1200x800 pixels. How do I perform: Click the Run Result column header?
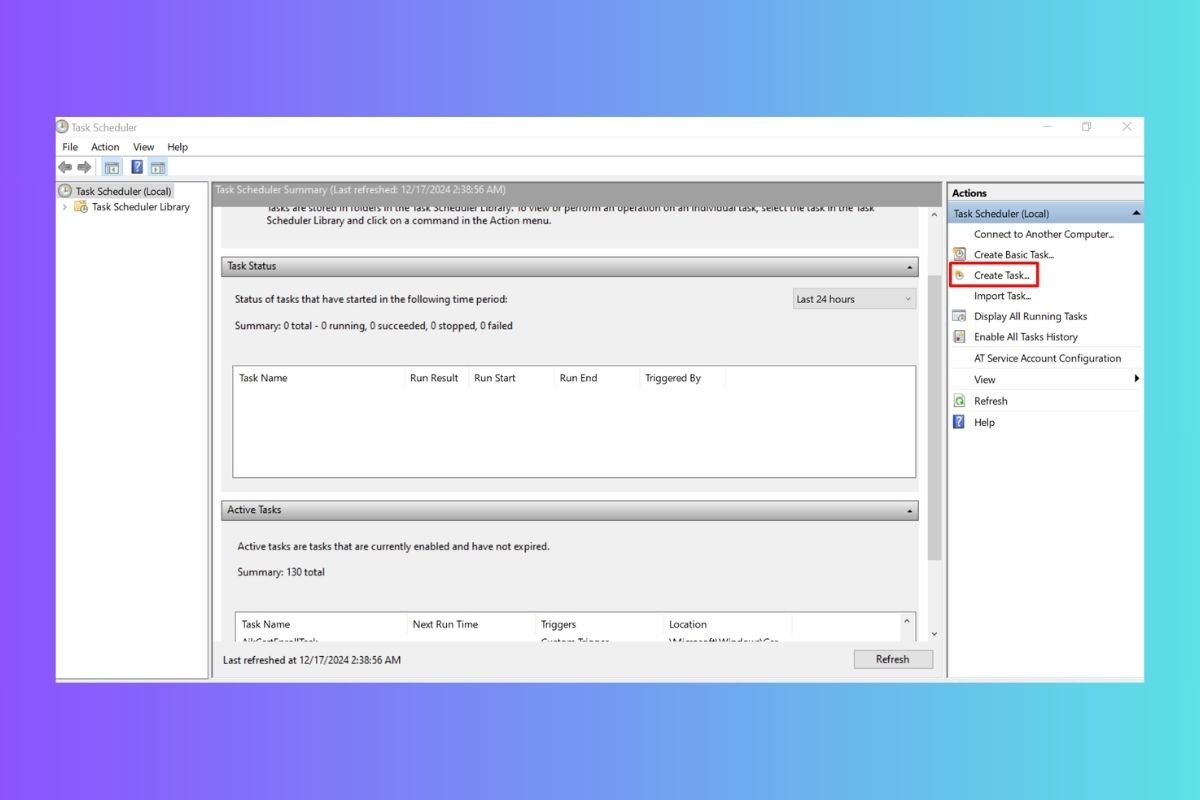pyautogui.click(x=436, y=378)
